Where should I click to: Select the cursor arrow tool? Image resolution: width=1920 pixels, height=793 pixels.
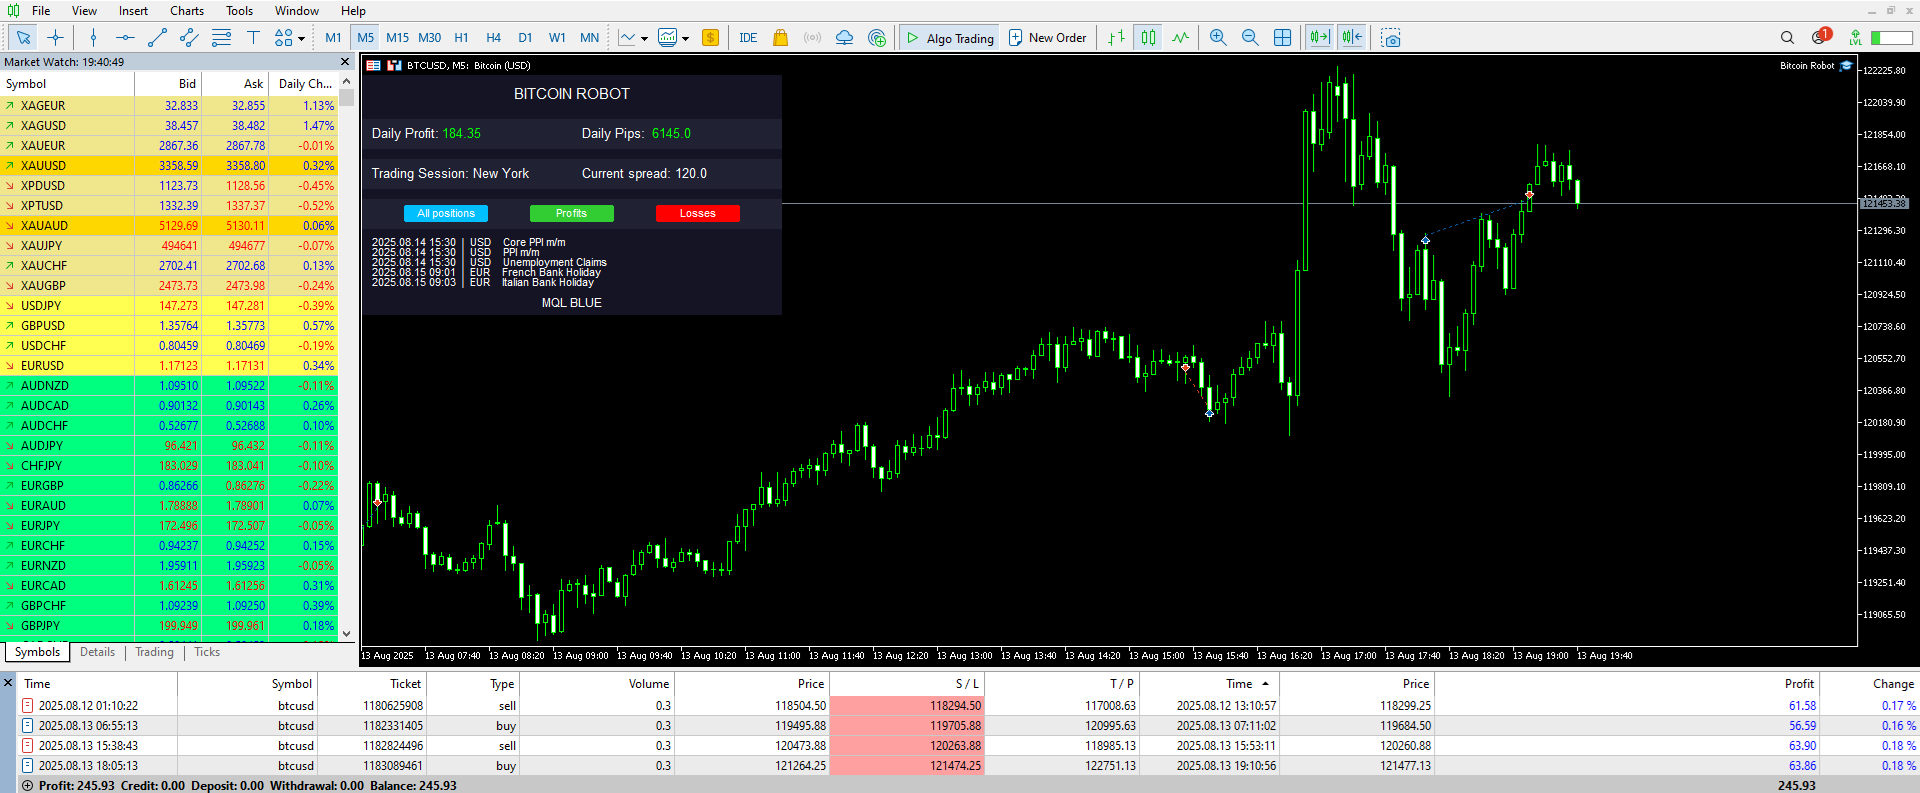point(23,38)
